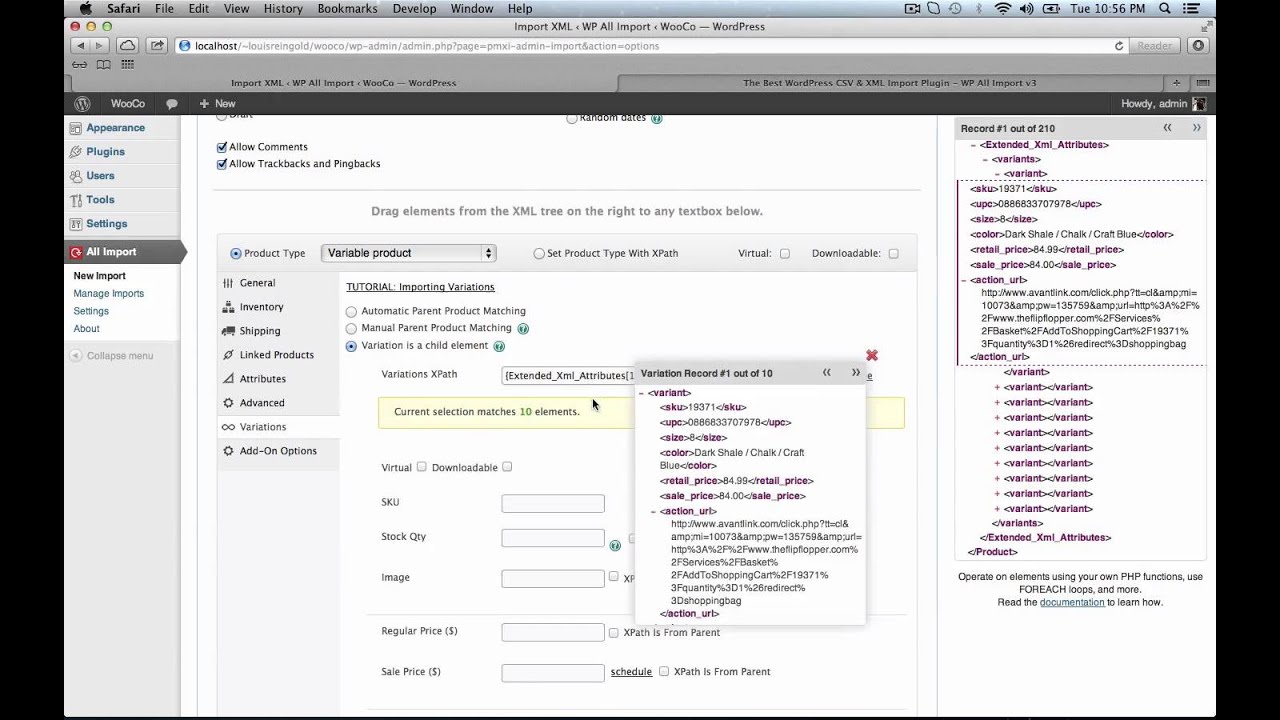Open the General product tab
This screenshot has width=1280, height=720.
(257, 283)
